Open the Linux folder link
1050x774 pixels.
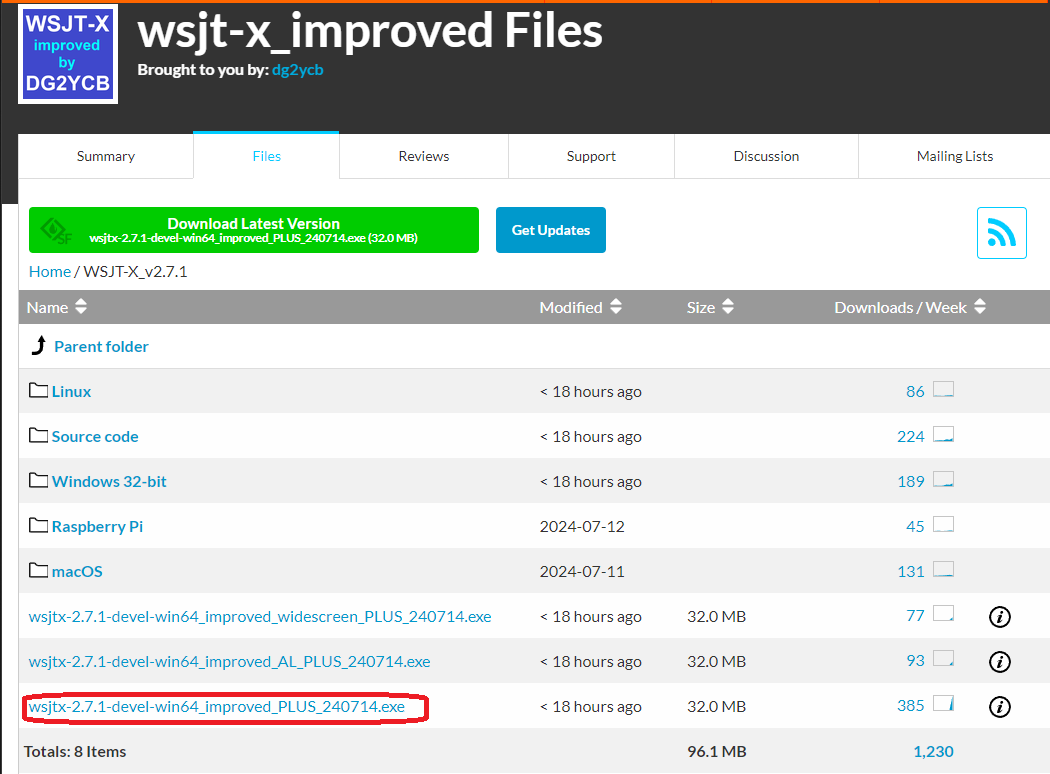72,391
